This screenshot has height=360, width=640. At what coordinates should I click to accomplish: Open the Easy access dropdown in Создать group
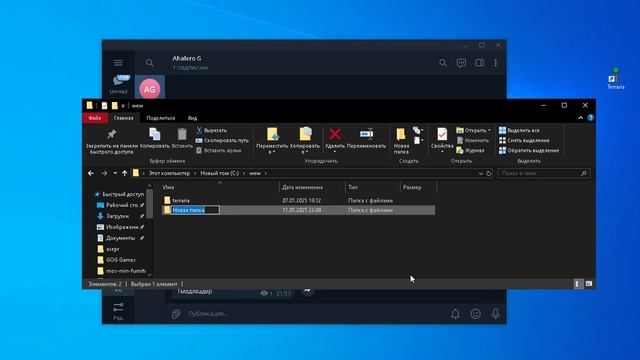(418, 140)
